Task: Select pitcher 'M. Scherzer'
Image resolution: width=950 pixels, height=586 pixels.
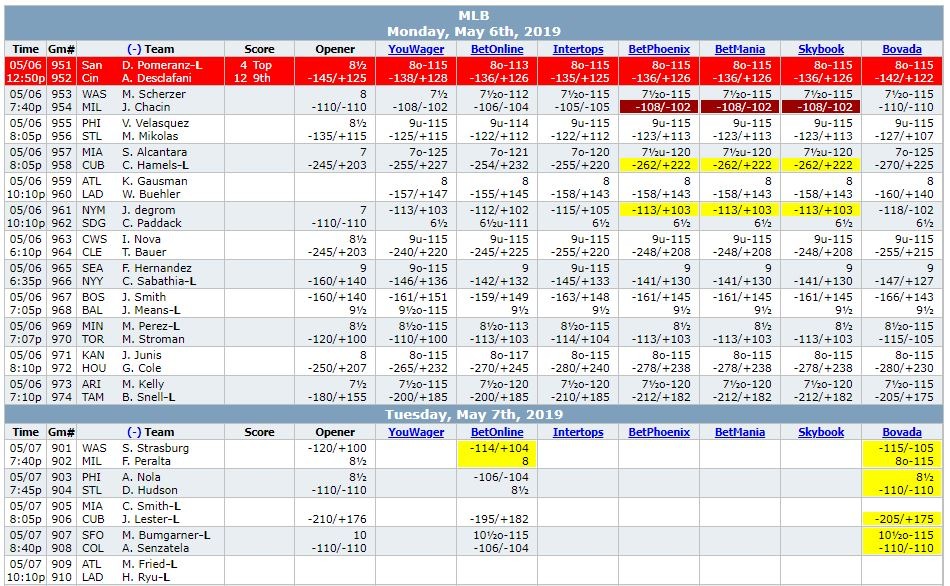Action: 153,94
